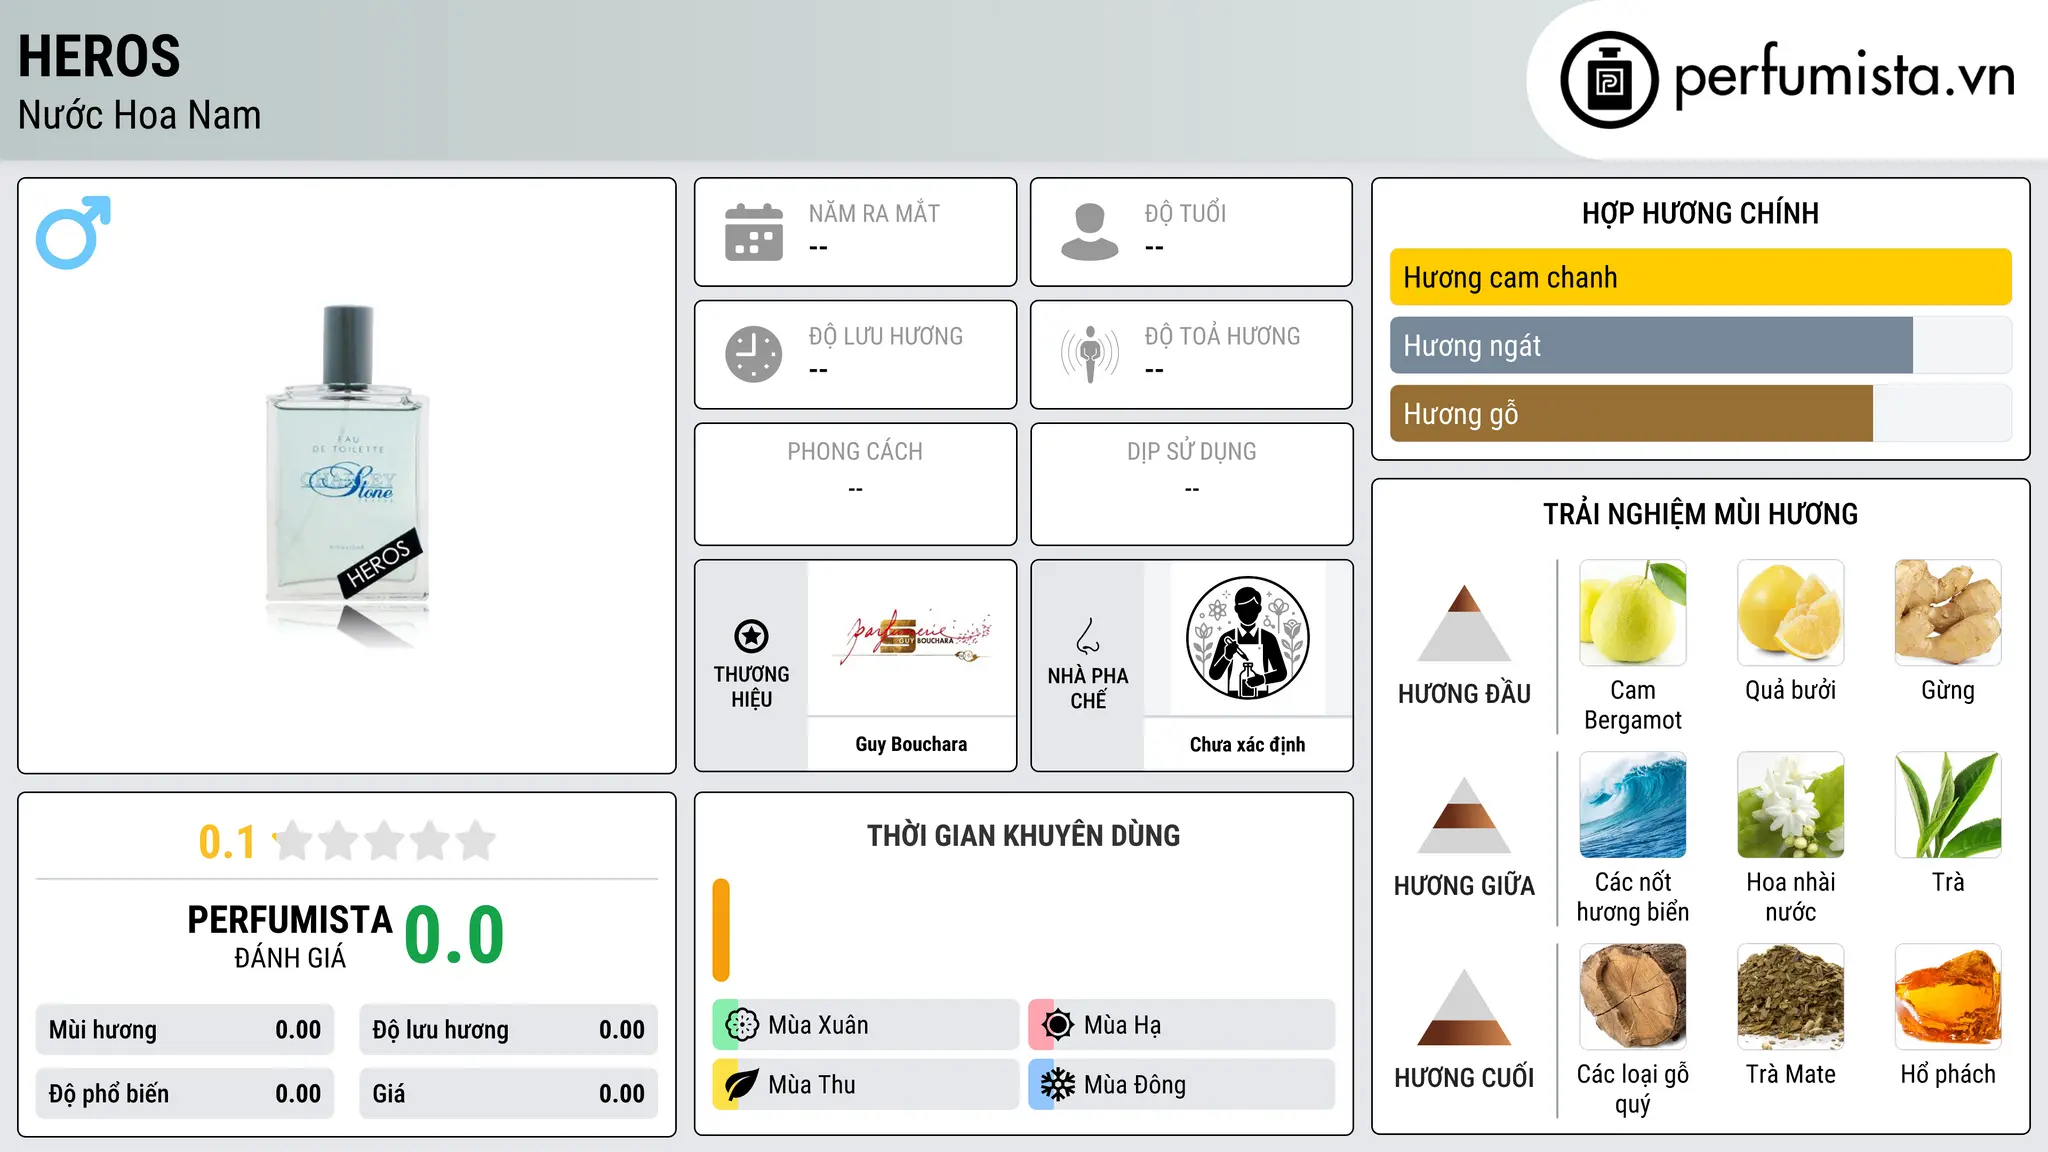Open the Quả bưởi note image
This screenshot has height=1152, width=2048.
pos(1791,613)
